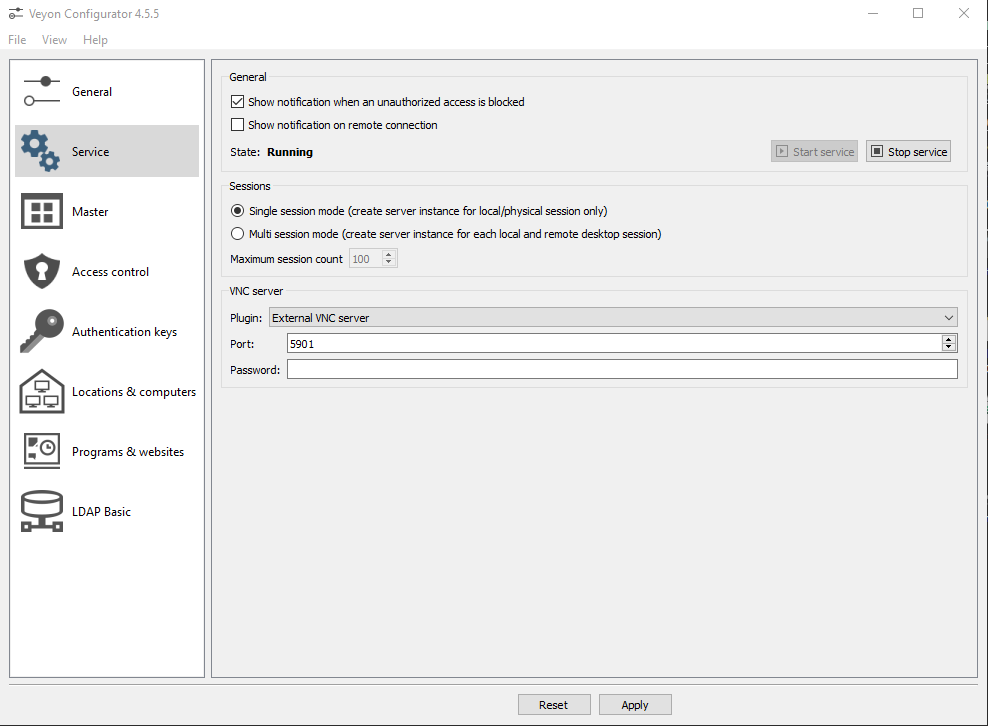988x726 pixels.
Task: Select Multi session mode radio button
Action: tap(238, 234)
